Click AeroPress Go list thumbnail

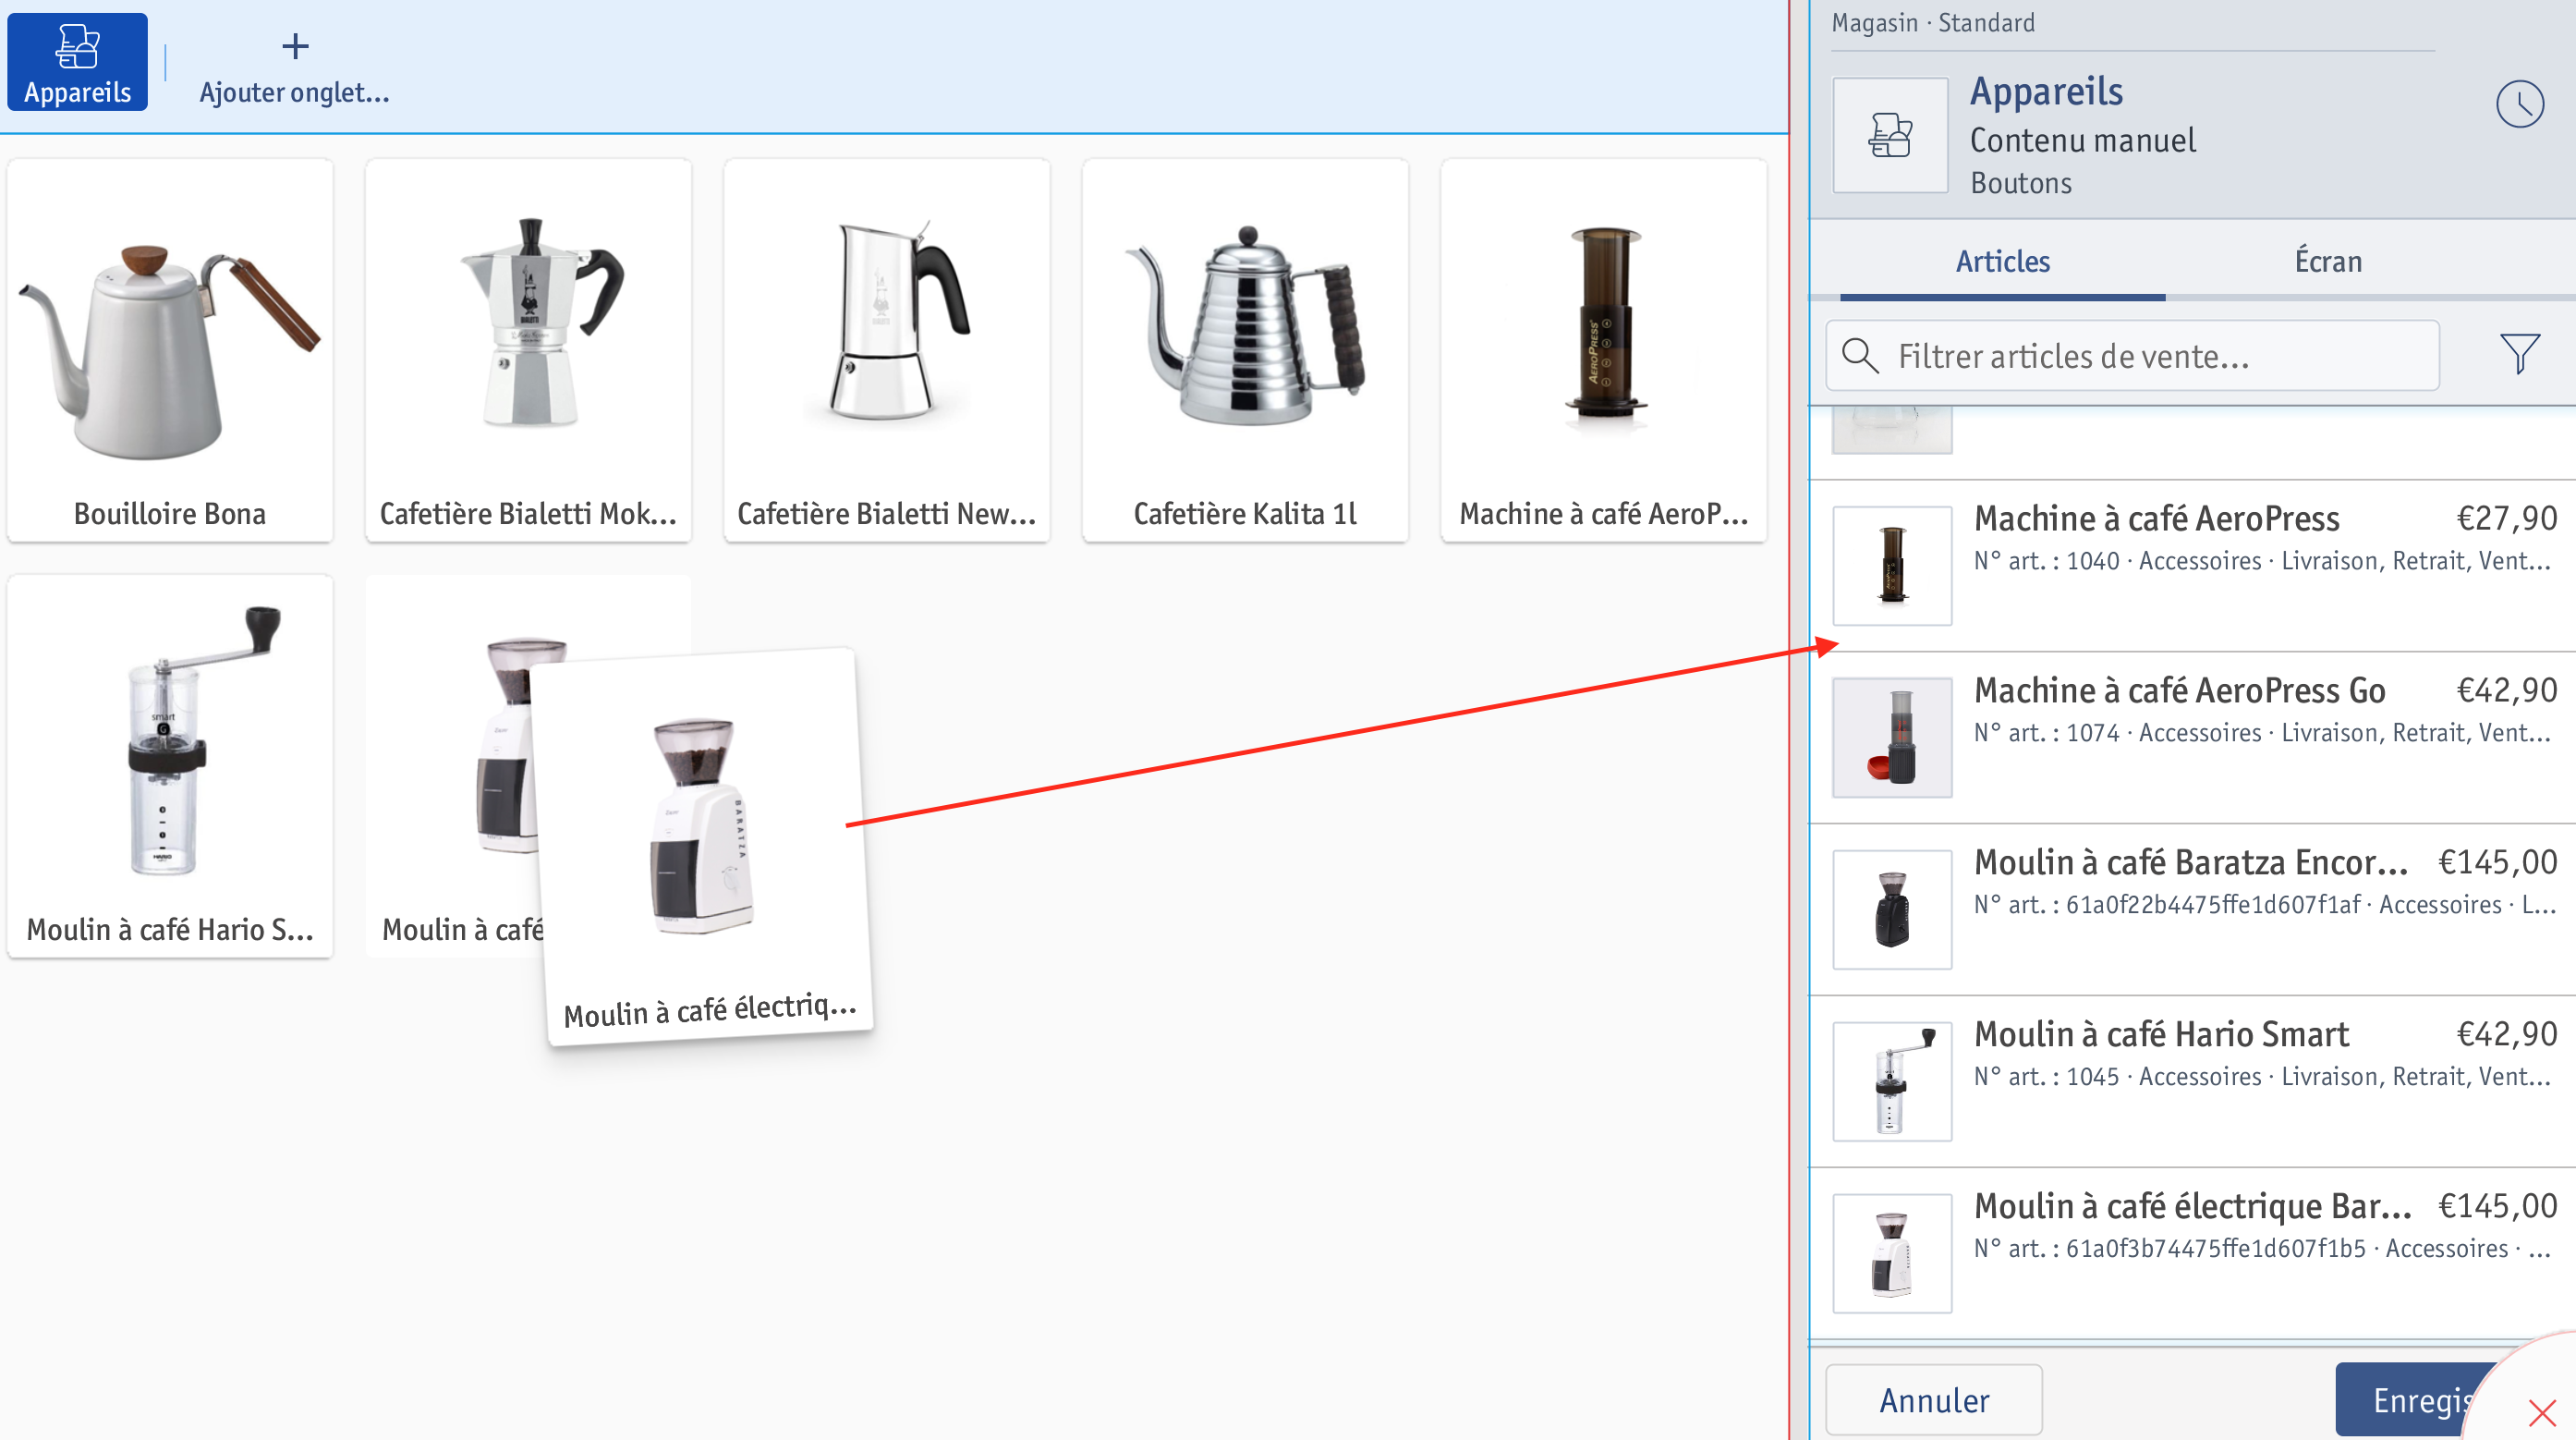[1892, 738]
